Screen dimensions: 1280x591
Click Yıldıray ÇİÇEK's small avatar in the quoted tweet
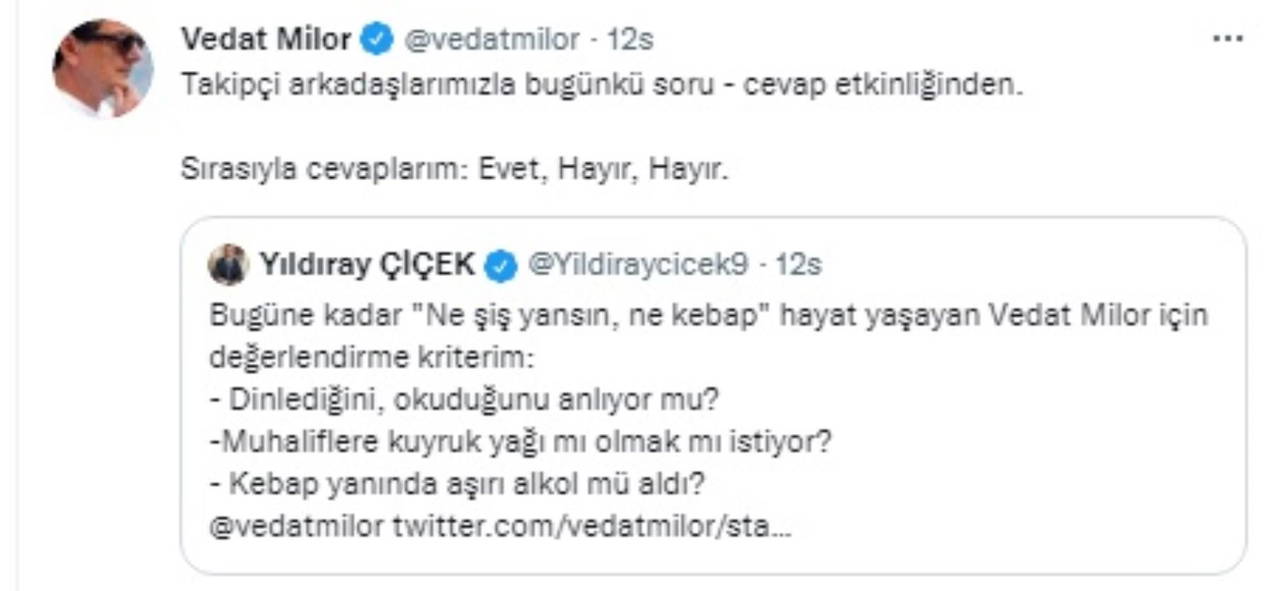(x=227, y=265)
